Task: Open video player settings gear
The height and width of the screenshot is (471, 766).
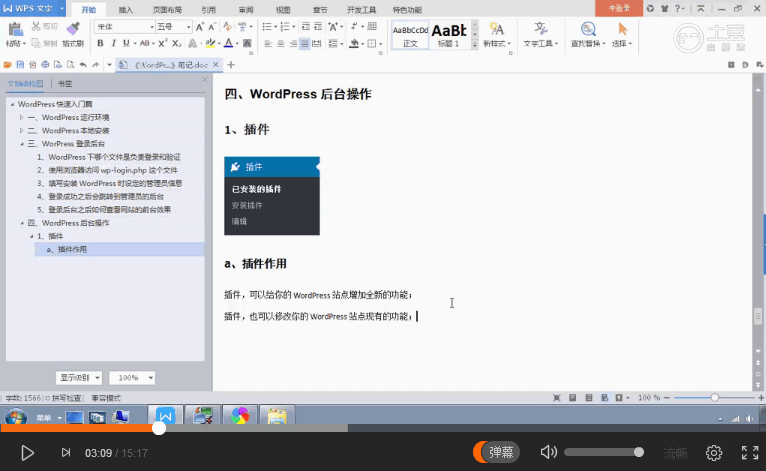Action: tap(714, 453)
